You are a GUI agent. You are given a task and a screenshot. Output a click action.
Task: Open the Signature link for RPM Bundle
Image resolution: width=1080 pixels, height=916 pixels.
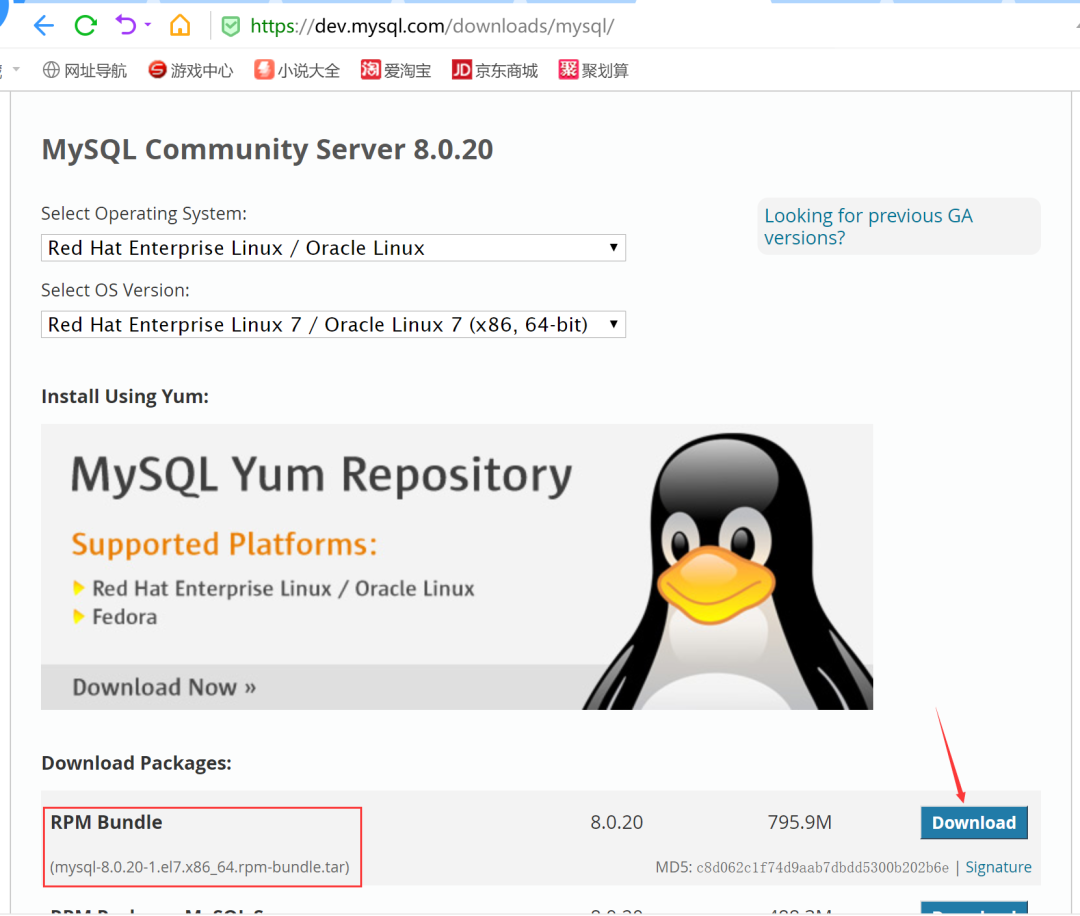pyautogui.click(x=998, y=867)
